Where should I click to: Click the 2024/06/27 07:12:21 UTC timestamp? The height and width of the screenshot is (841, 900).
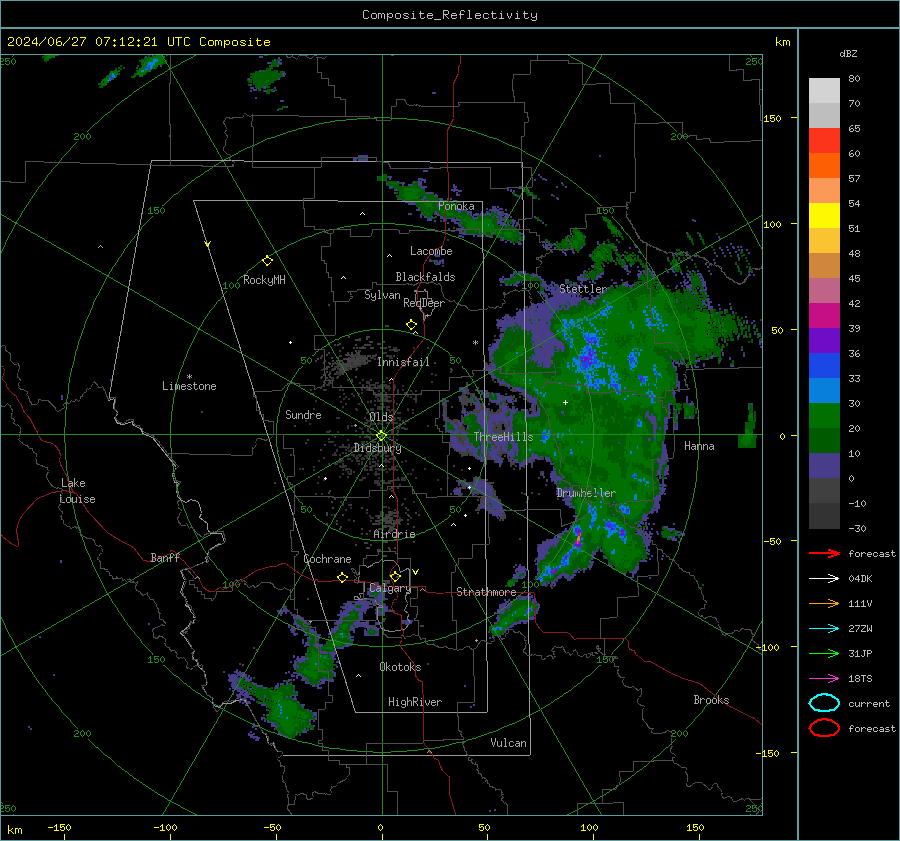click(x=99, y=42)
